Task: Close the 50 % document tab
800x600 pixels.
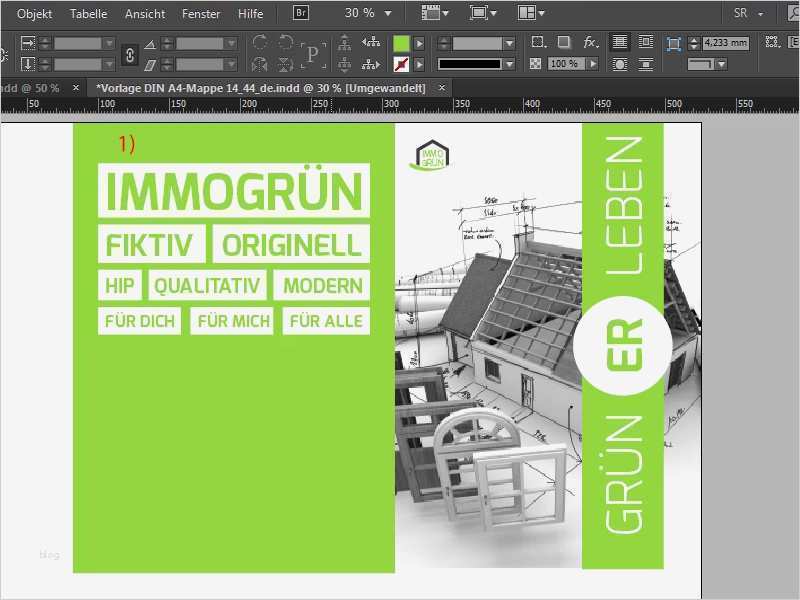Action: [76, 88]
